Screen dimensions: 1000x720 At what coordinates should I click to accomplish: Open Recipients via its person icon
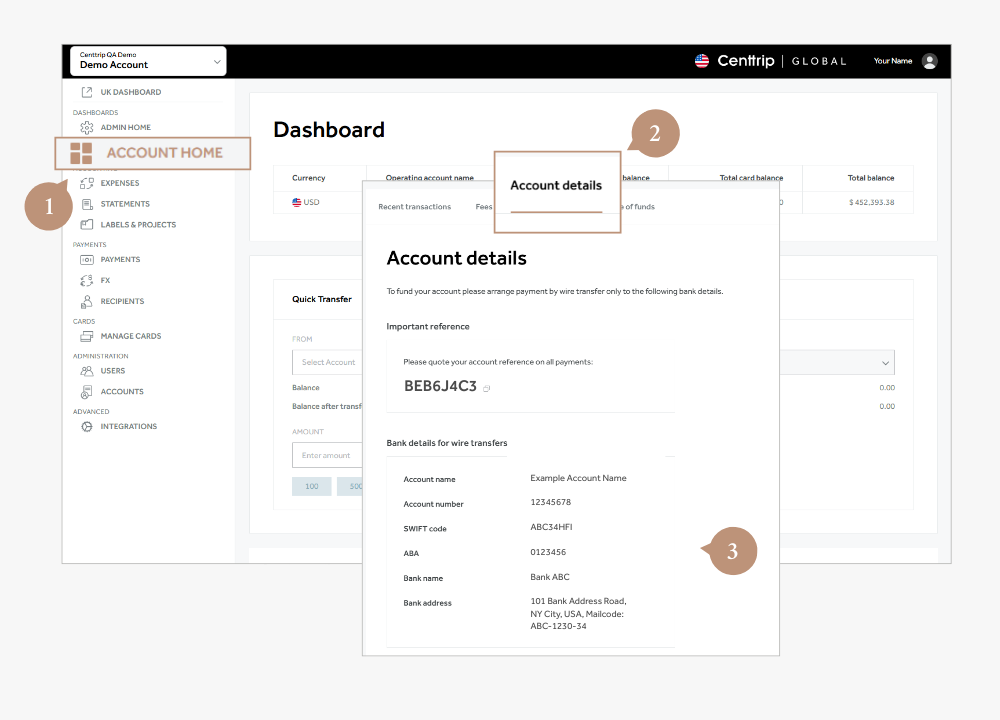pyautogui.click(x=88, y=301)
